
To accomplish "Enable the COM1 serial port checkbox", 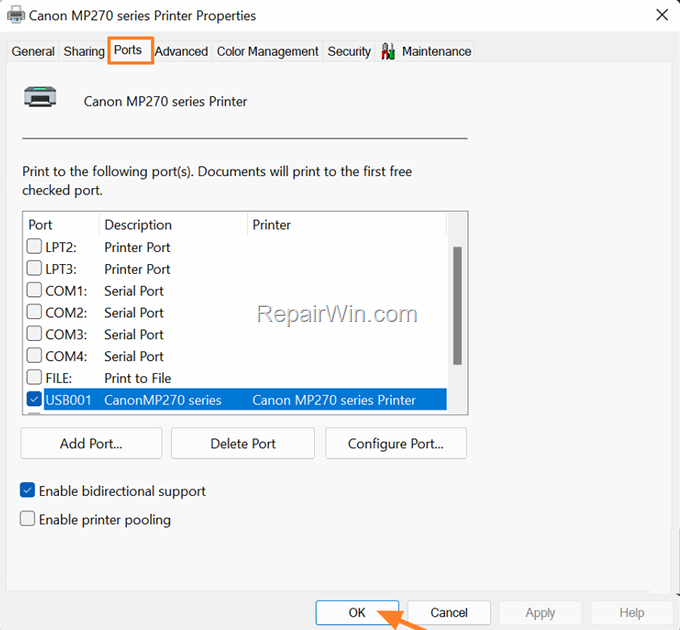I will pos(34,290).
